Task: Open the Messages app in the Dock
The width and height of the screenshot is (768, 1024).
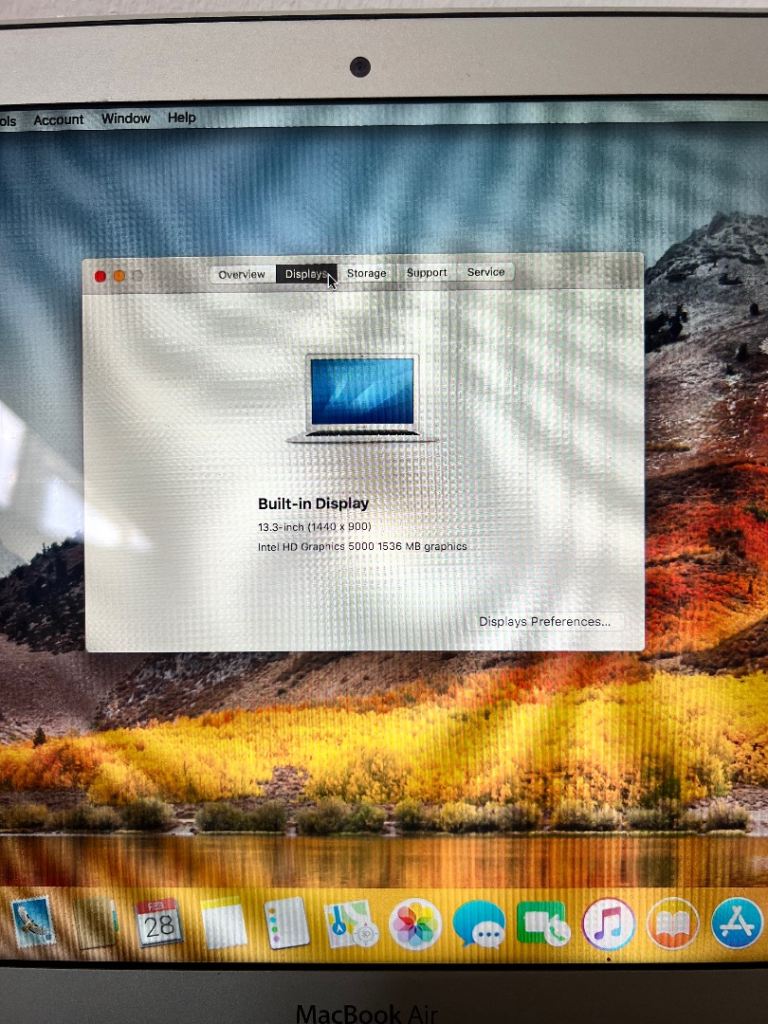Action: click(479, 924)
